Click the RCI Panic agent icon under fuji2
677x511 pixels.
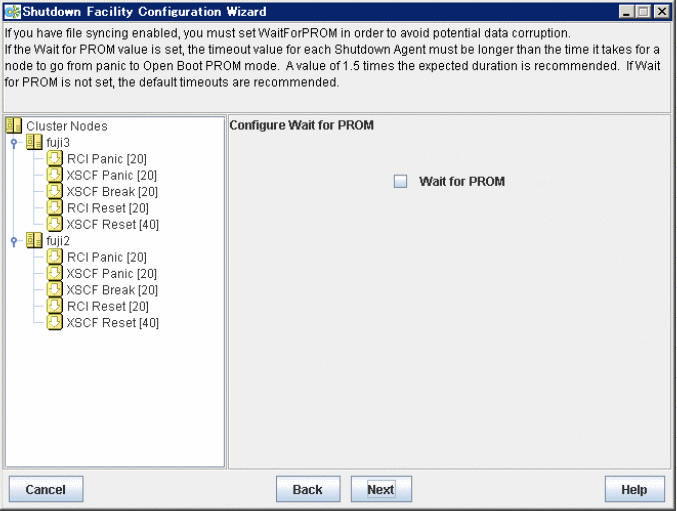(x=54, y=257)
